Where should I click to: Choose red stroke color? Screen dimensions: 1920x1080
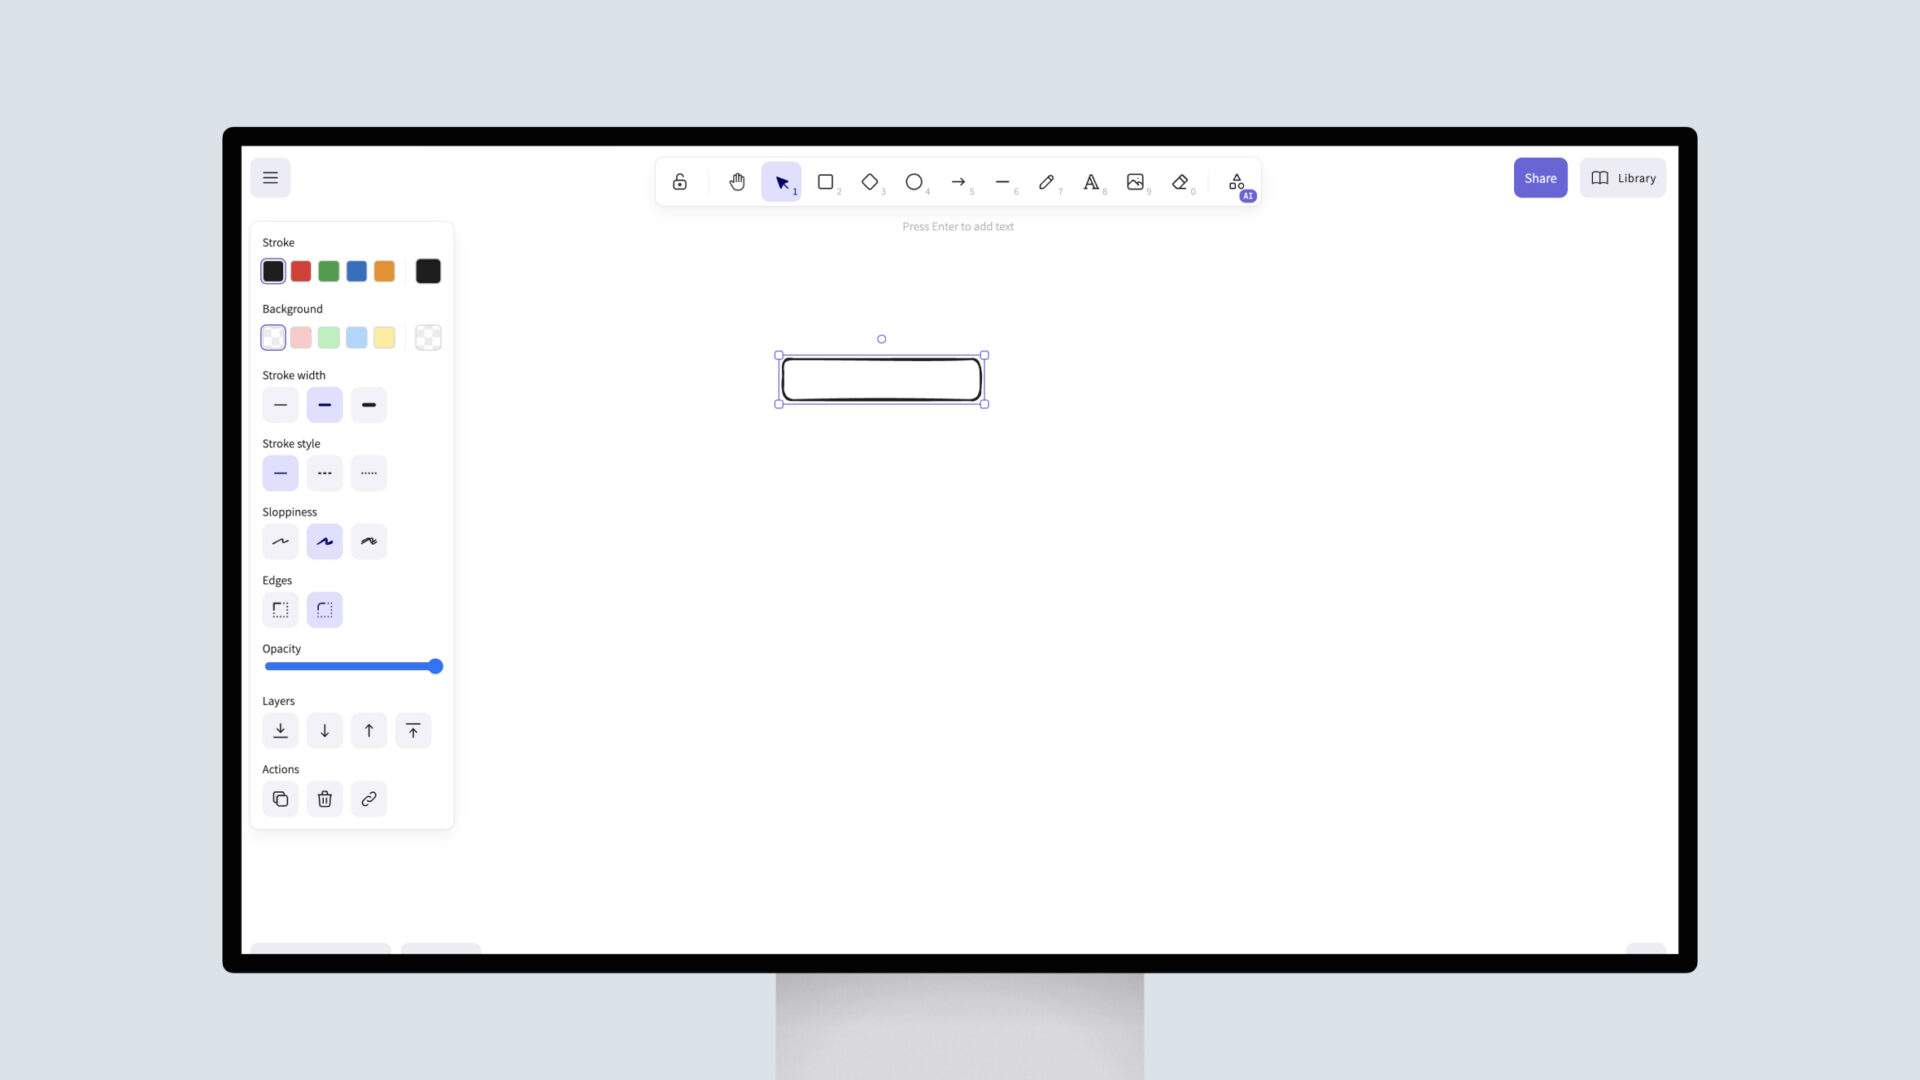[301, 271]
